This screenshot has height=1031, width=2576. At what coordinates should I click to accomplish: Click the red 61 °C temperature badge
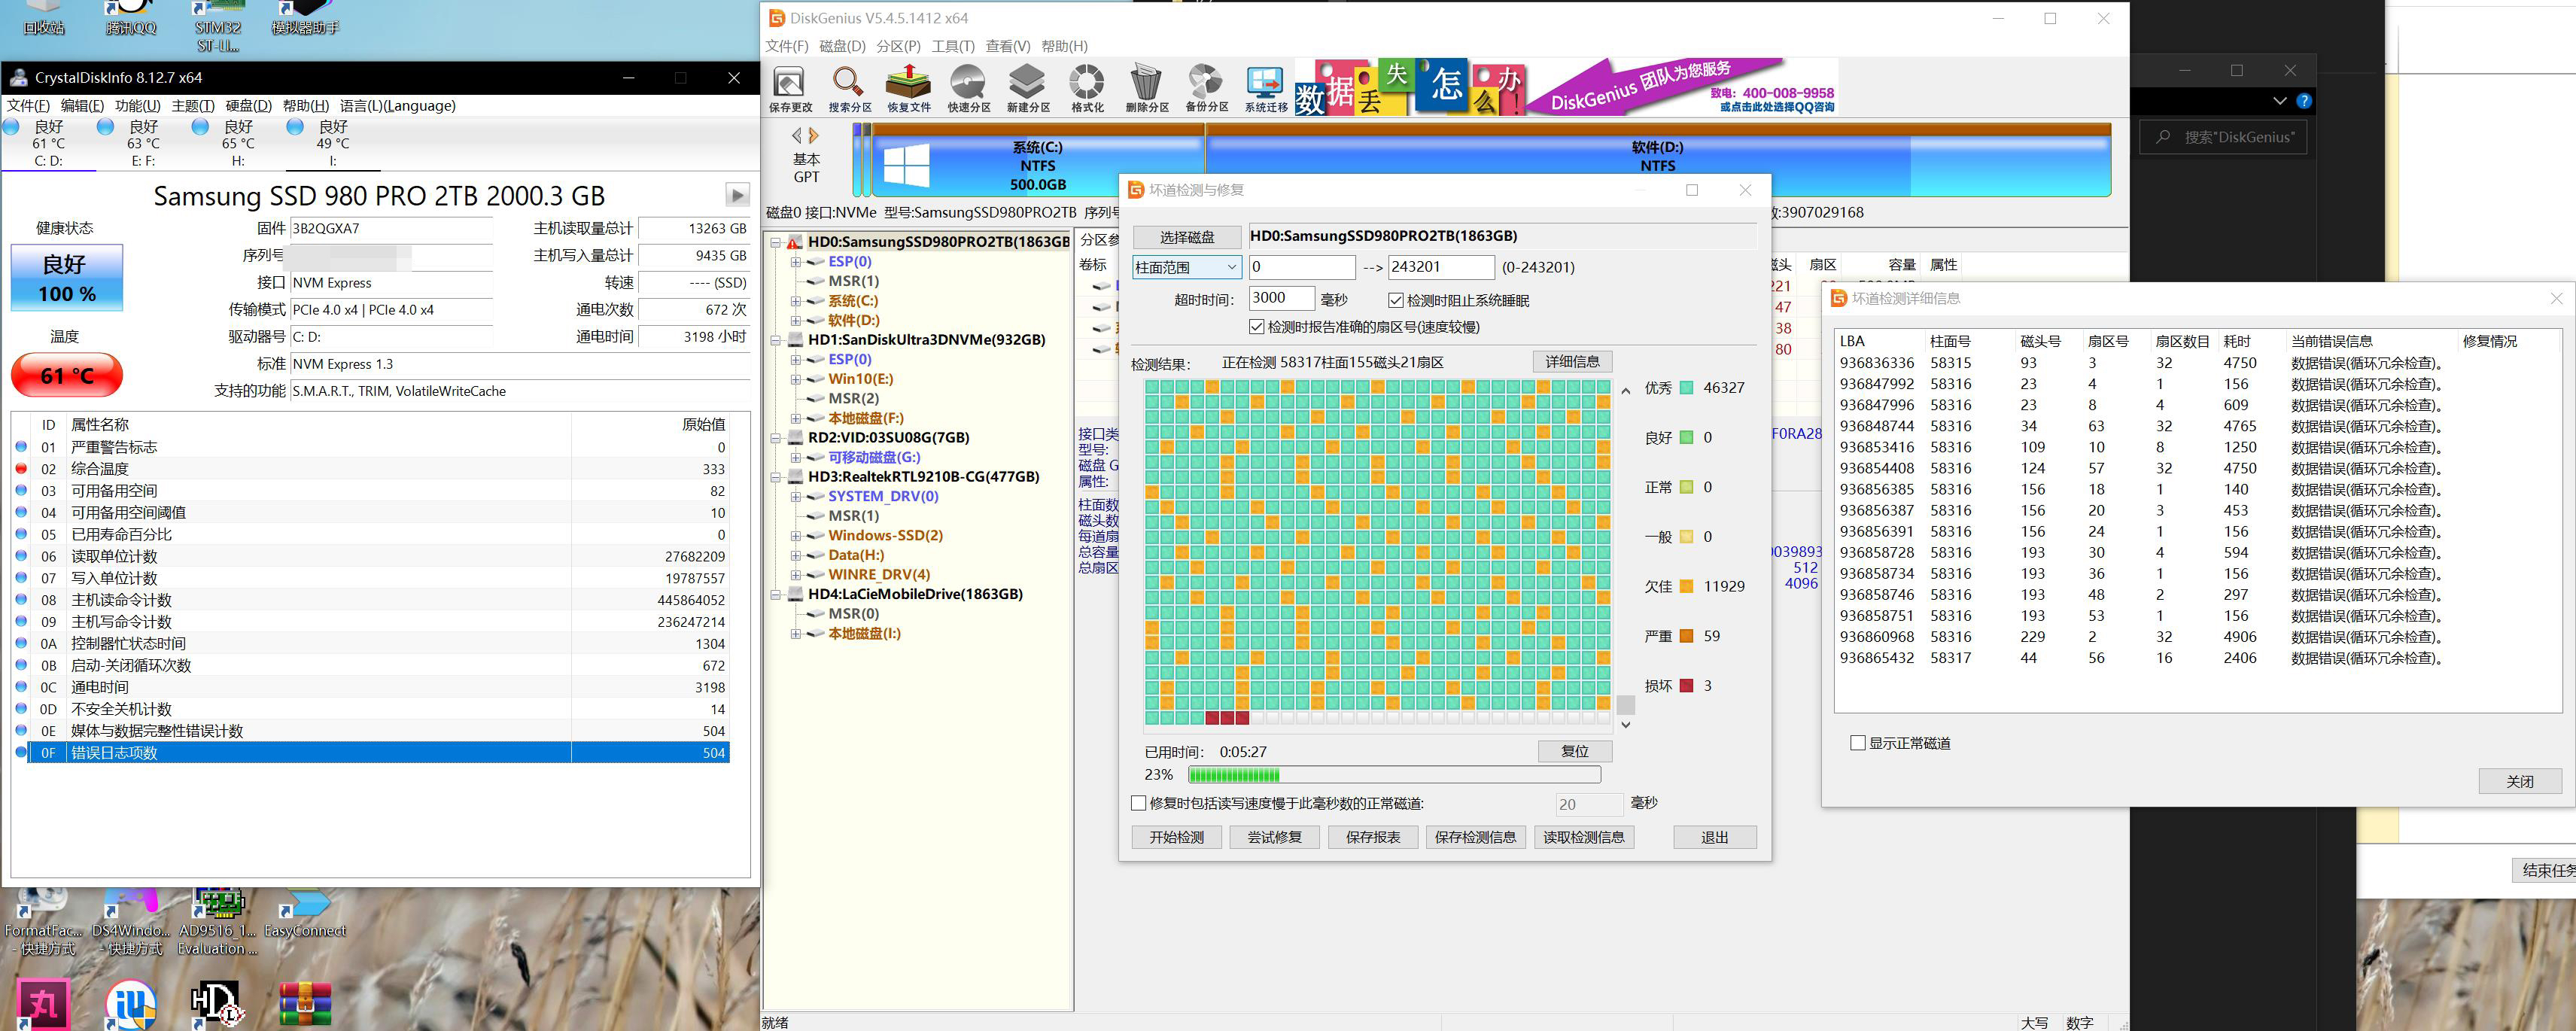click(67, 376)
